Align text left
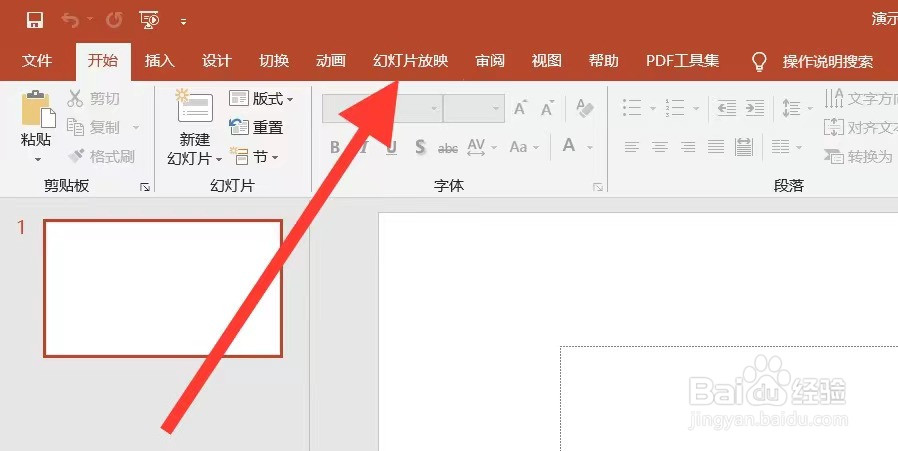The height and width of the screenshot is (451, 898). (631, 147)
